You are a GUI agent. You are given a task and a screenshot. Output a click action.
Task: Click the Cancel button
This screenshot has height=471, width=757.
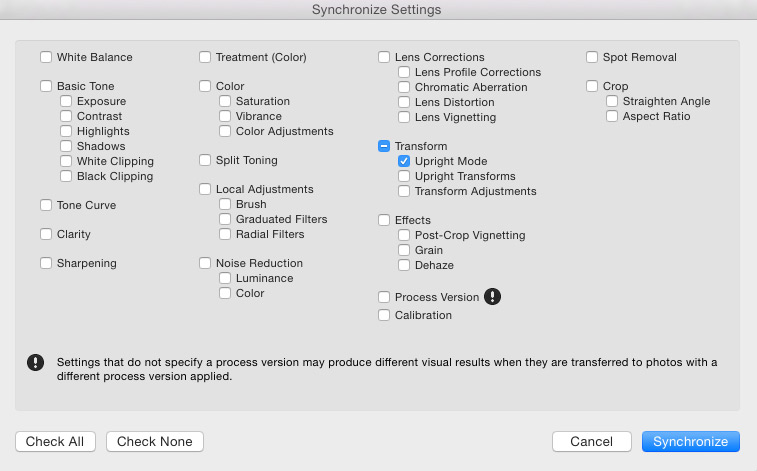pyautogui.click(x=591, y=442)
